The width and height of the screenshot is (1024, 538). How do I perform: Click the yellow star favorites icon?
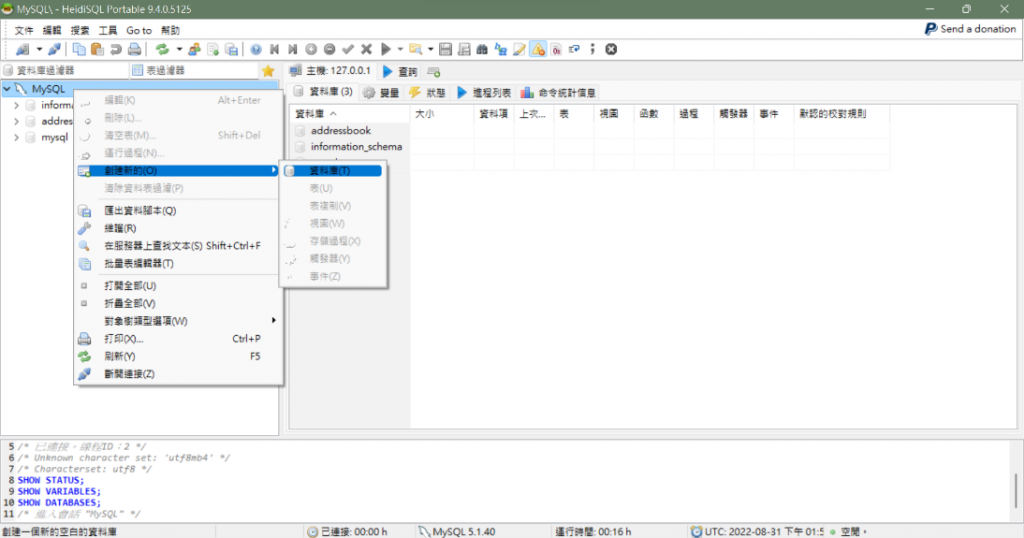[268, 71]
